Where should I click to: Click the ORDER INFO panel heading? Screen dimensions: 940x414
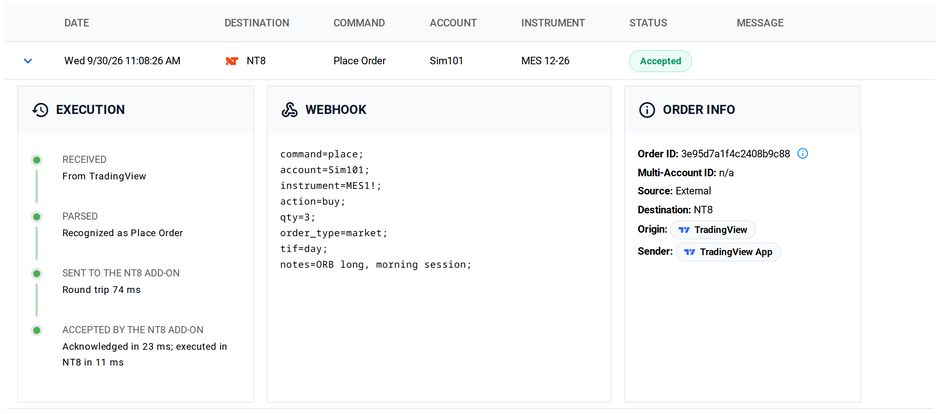(x=699, y=110)
